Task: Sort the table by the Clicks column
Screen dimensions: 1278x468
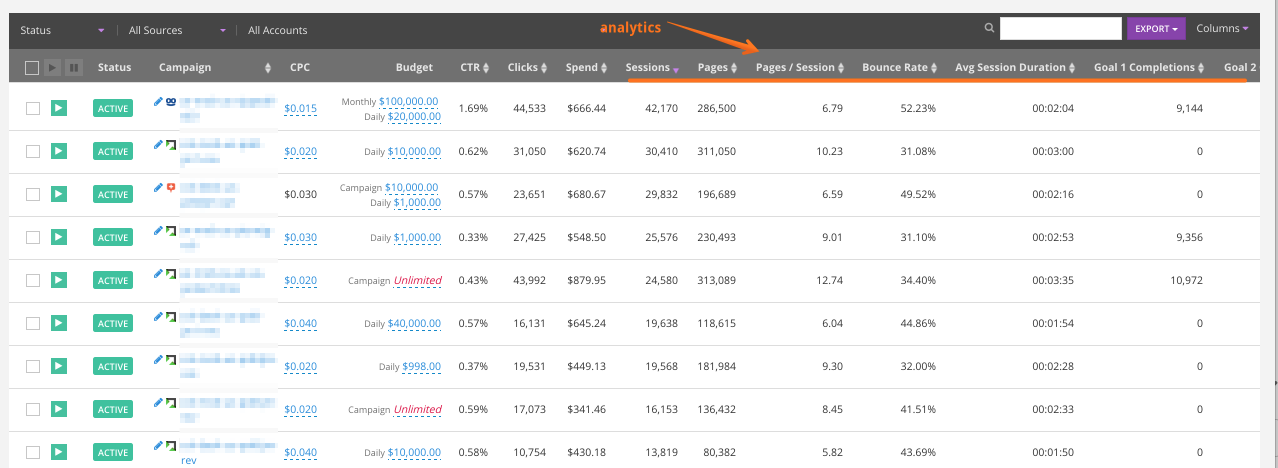Action: coord(527,68)
